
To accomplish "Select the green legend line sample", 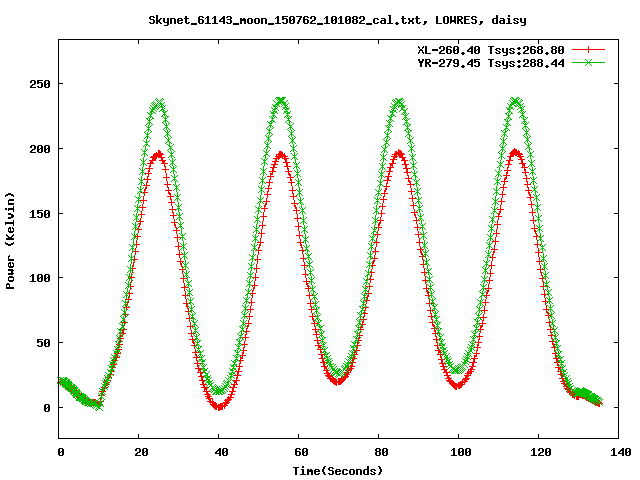I will pyautogui.click(x=590, y=62).
